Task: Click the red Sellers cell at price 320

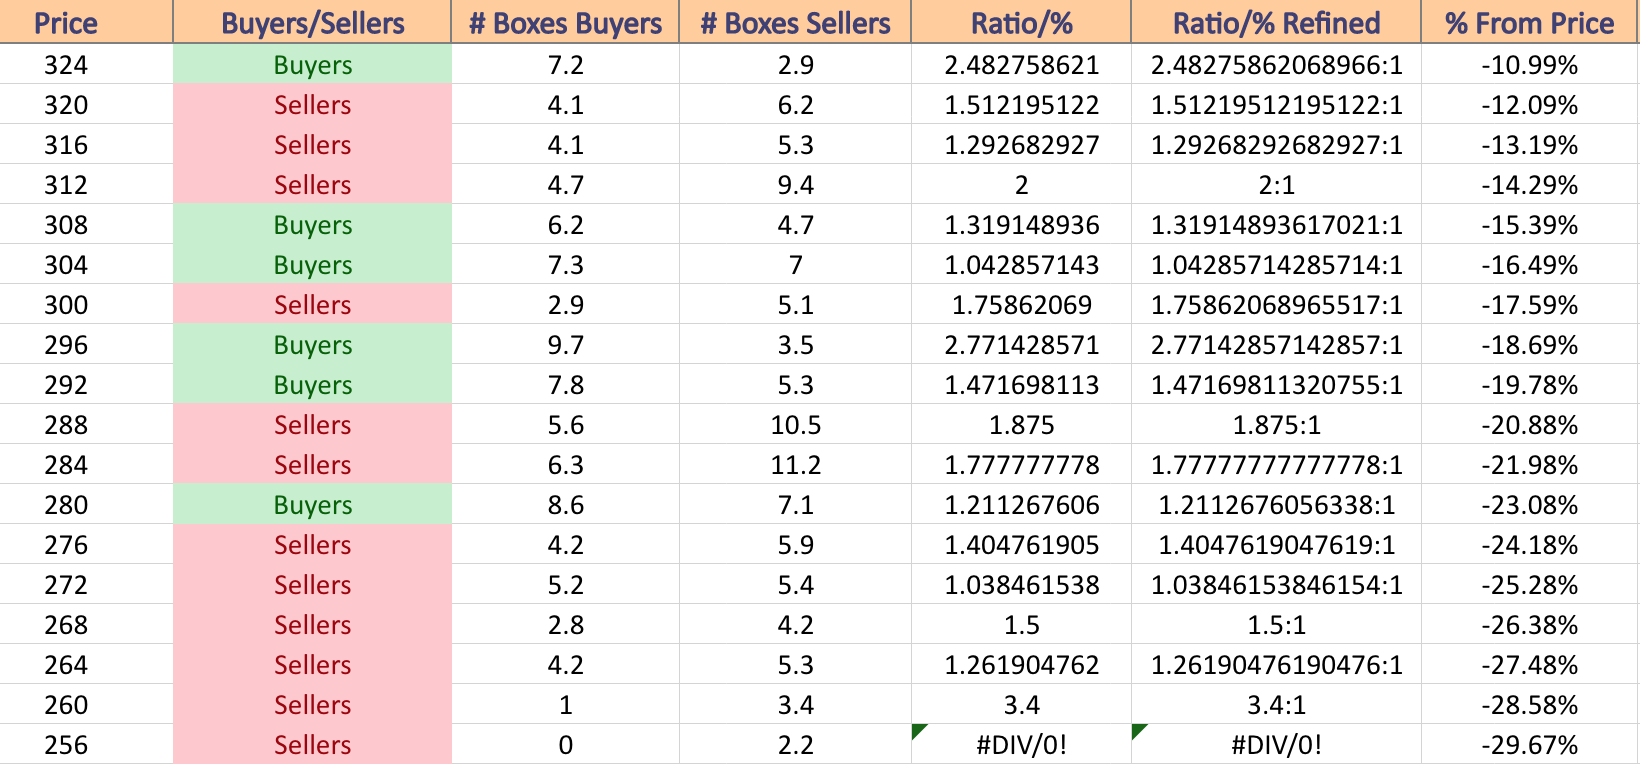Action: pyautogui.click(x=312, y=104)
